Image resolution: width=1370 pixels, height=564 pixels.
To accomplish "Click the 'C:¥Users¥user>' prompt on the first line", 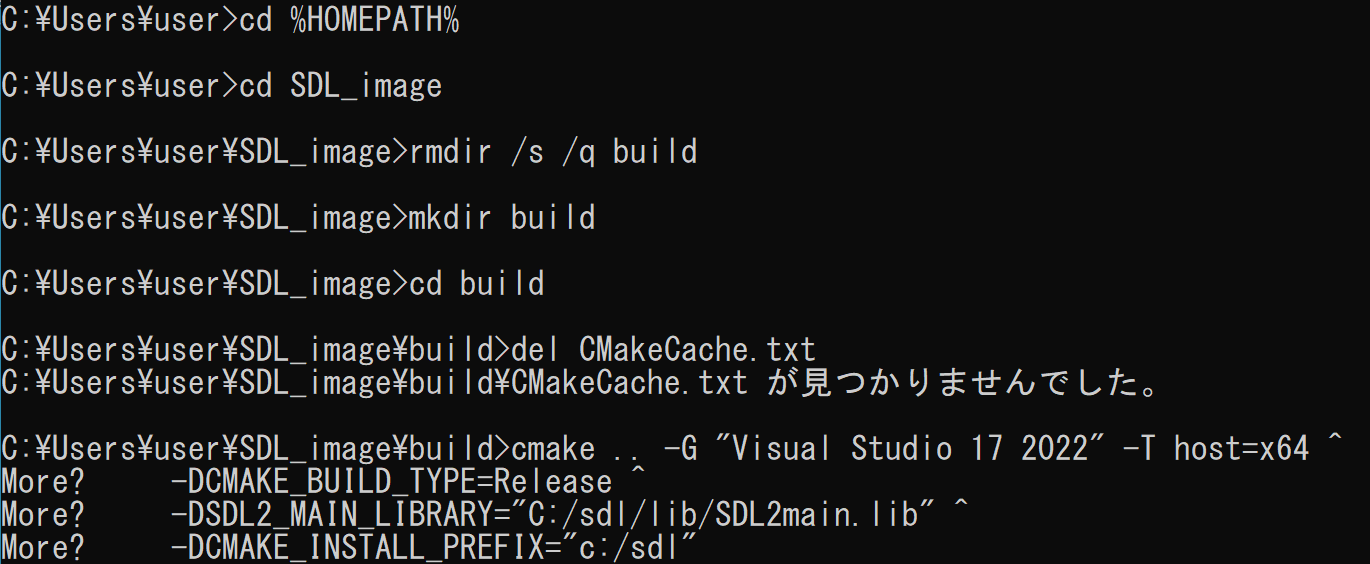I will pos(120,21).
